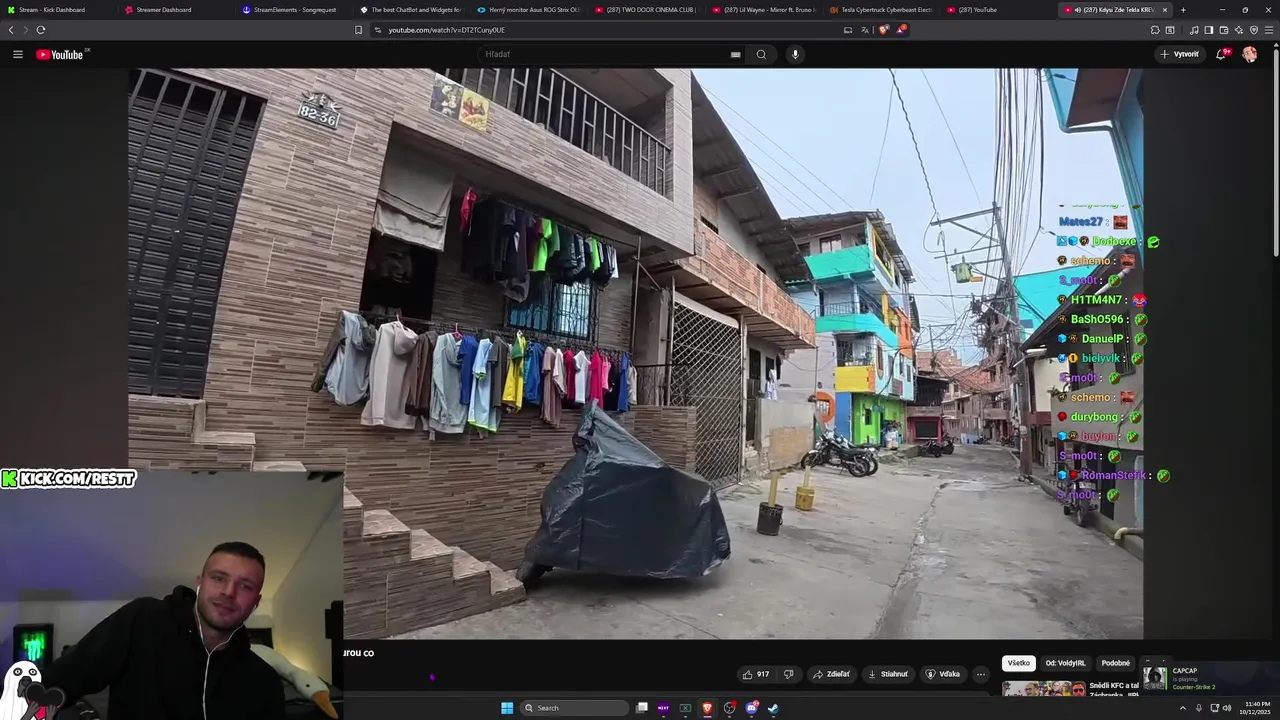1280x720 pixels.
Task: Select the Všetko filter chip
Action: (1018, 663)
